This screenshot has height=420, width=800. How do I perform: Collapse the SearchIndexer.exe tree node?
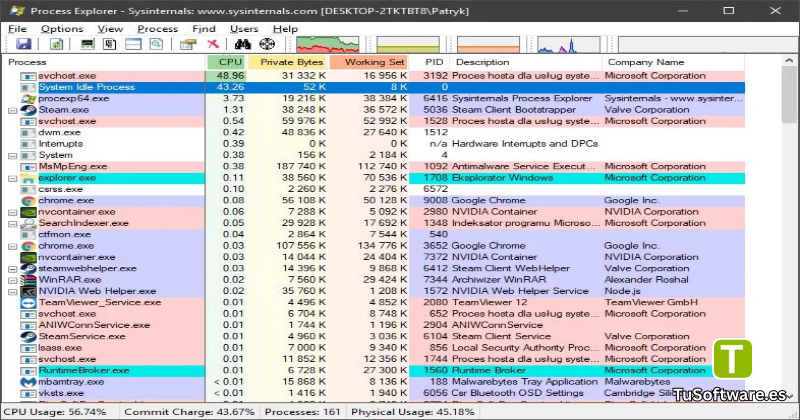click(13, 224)
